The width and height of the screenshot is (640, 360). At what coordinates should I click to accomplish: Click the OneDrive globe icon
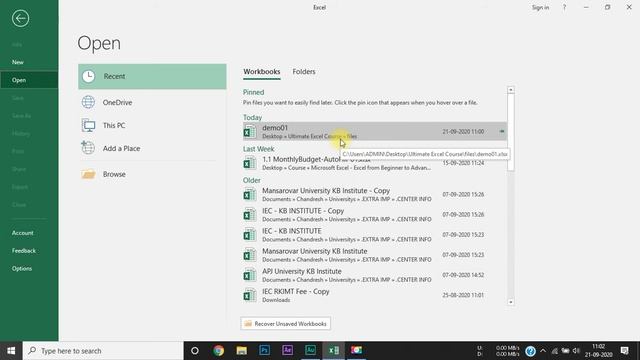point(88,102)
